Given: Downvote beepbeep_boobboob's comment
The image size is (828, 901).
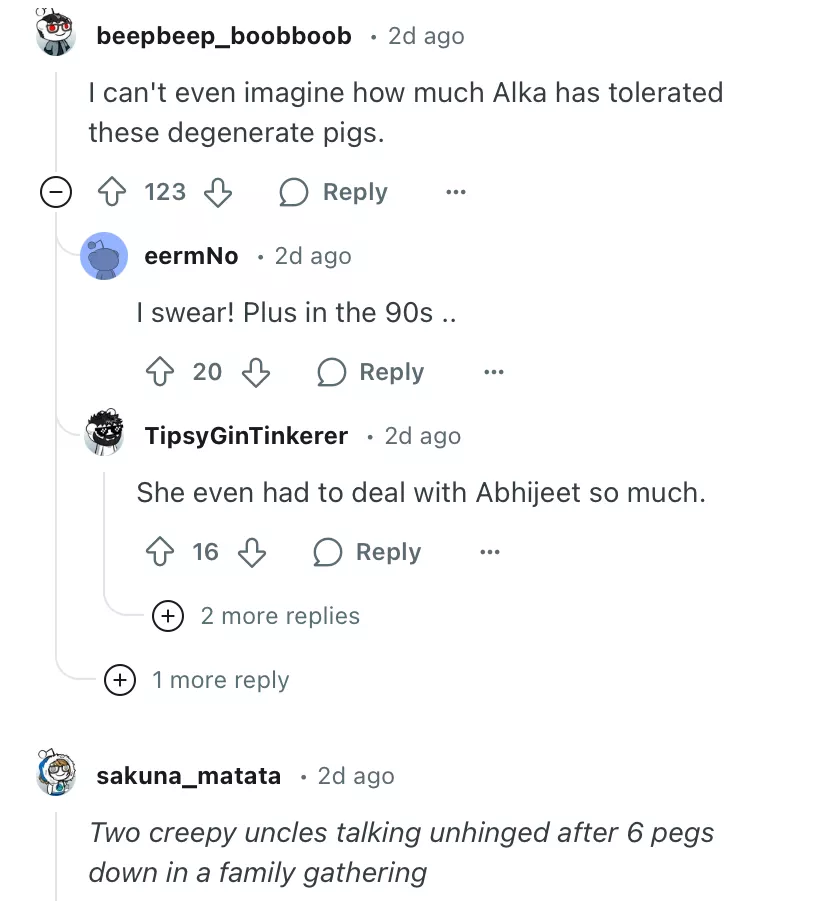Looking at the screenshot, I should click(x=218, y=192).
